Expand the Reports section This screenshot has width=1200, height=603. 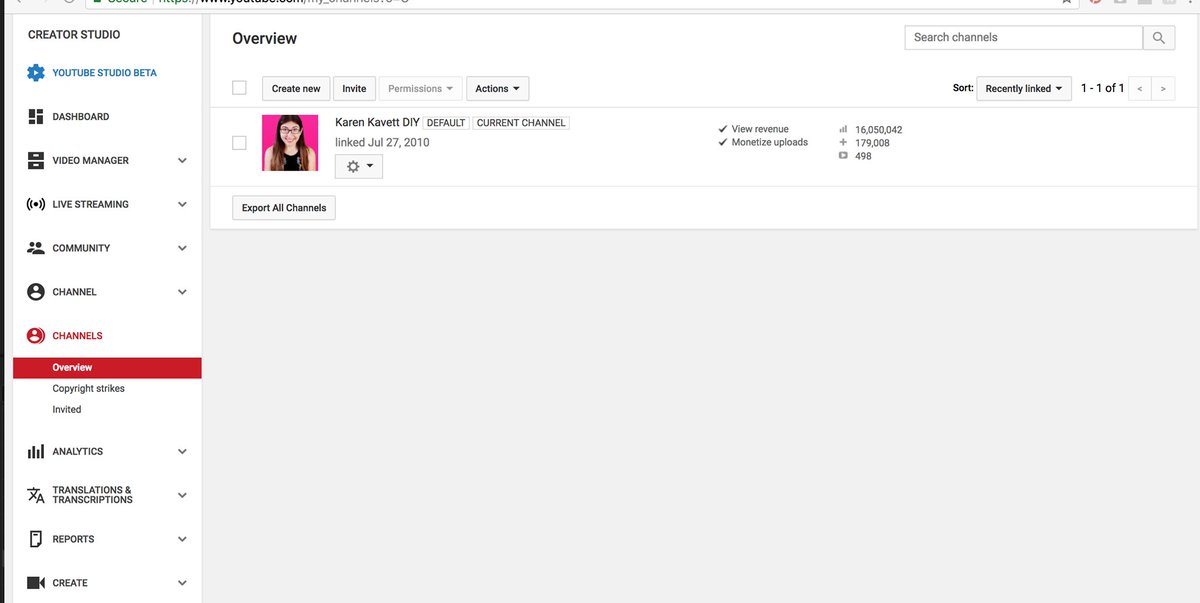tap(182, 539)
